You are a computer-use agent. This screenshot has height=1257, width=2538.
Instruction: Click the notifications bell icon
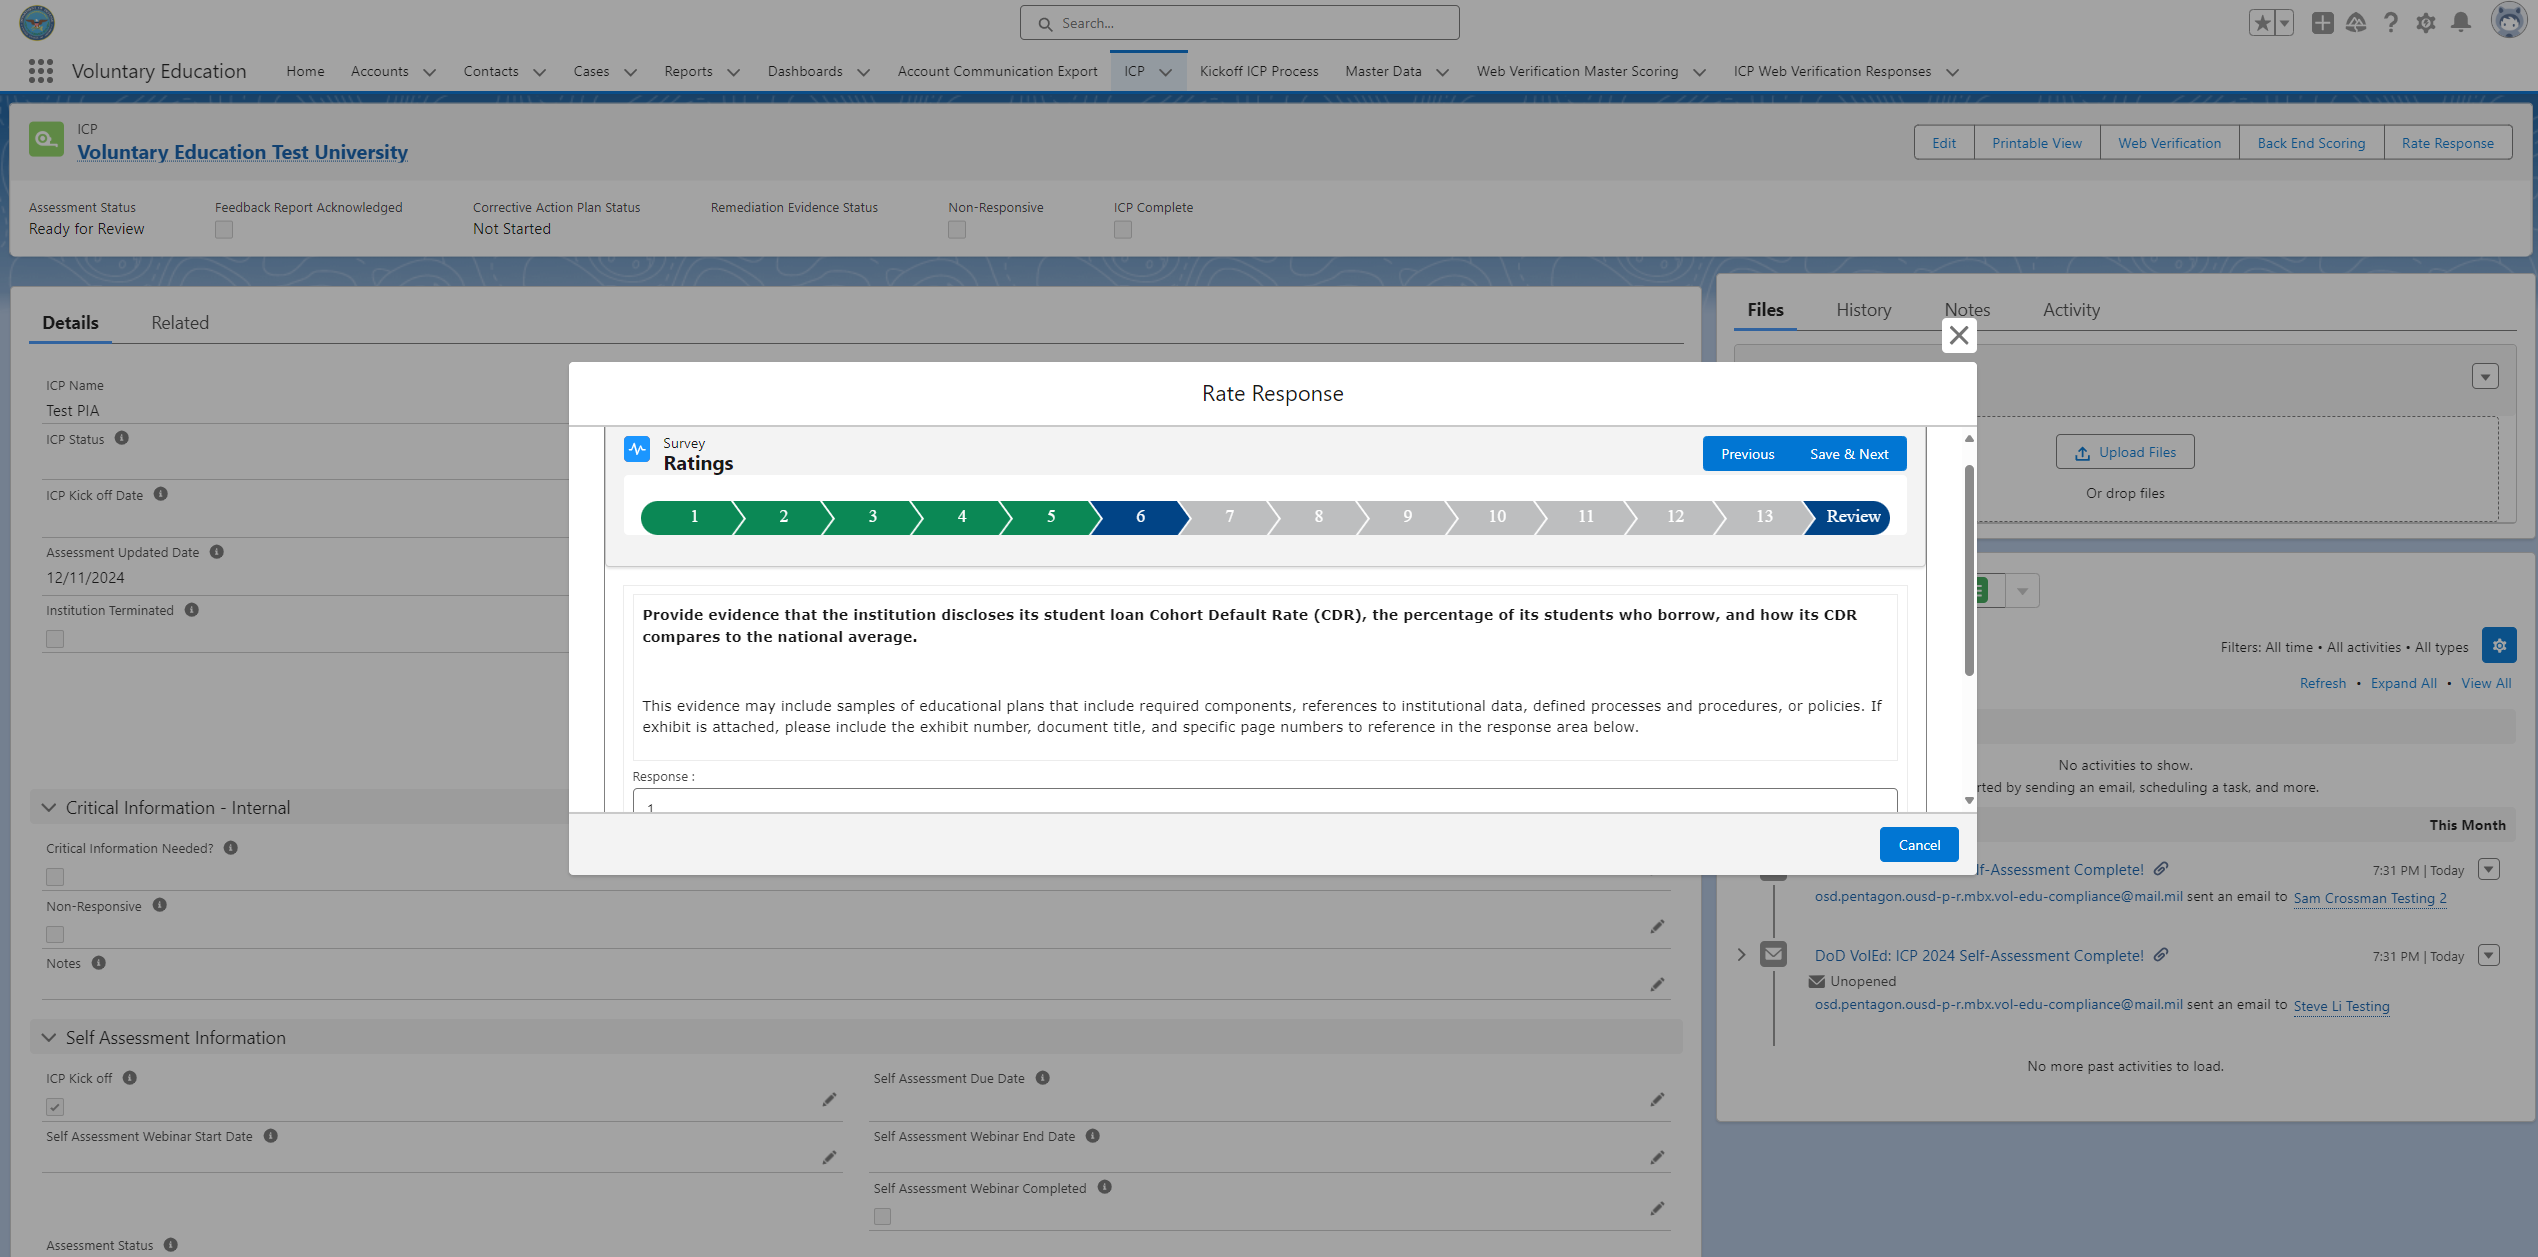[2461, 23]
